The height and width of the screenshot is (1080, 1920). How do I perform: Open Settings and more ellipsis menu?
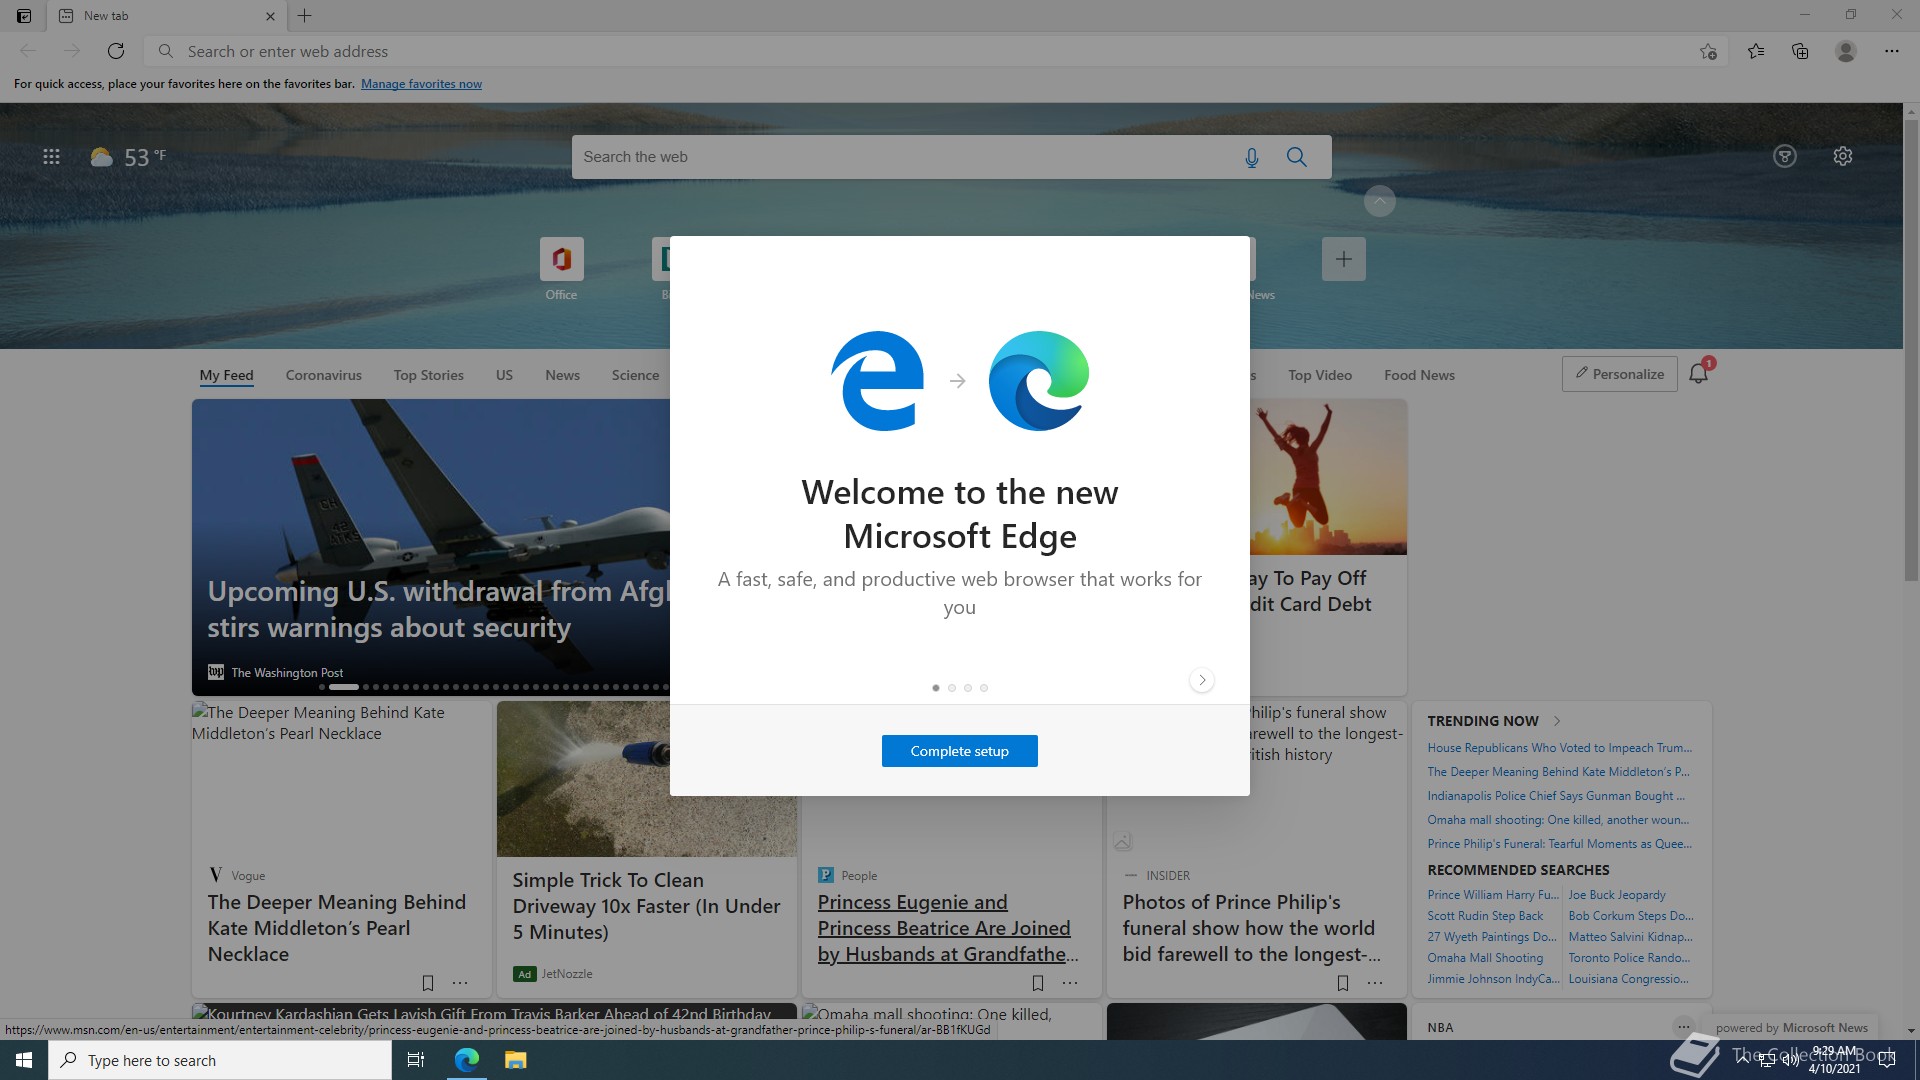pos(1892,51)
